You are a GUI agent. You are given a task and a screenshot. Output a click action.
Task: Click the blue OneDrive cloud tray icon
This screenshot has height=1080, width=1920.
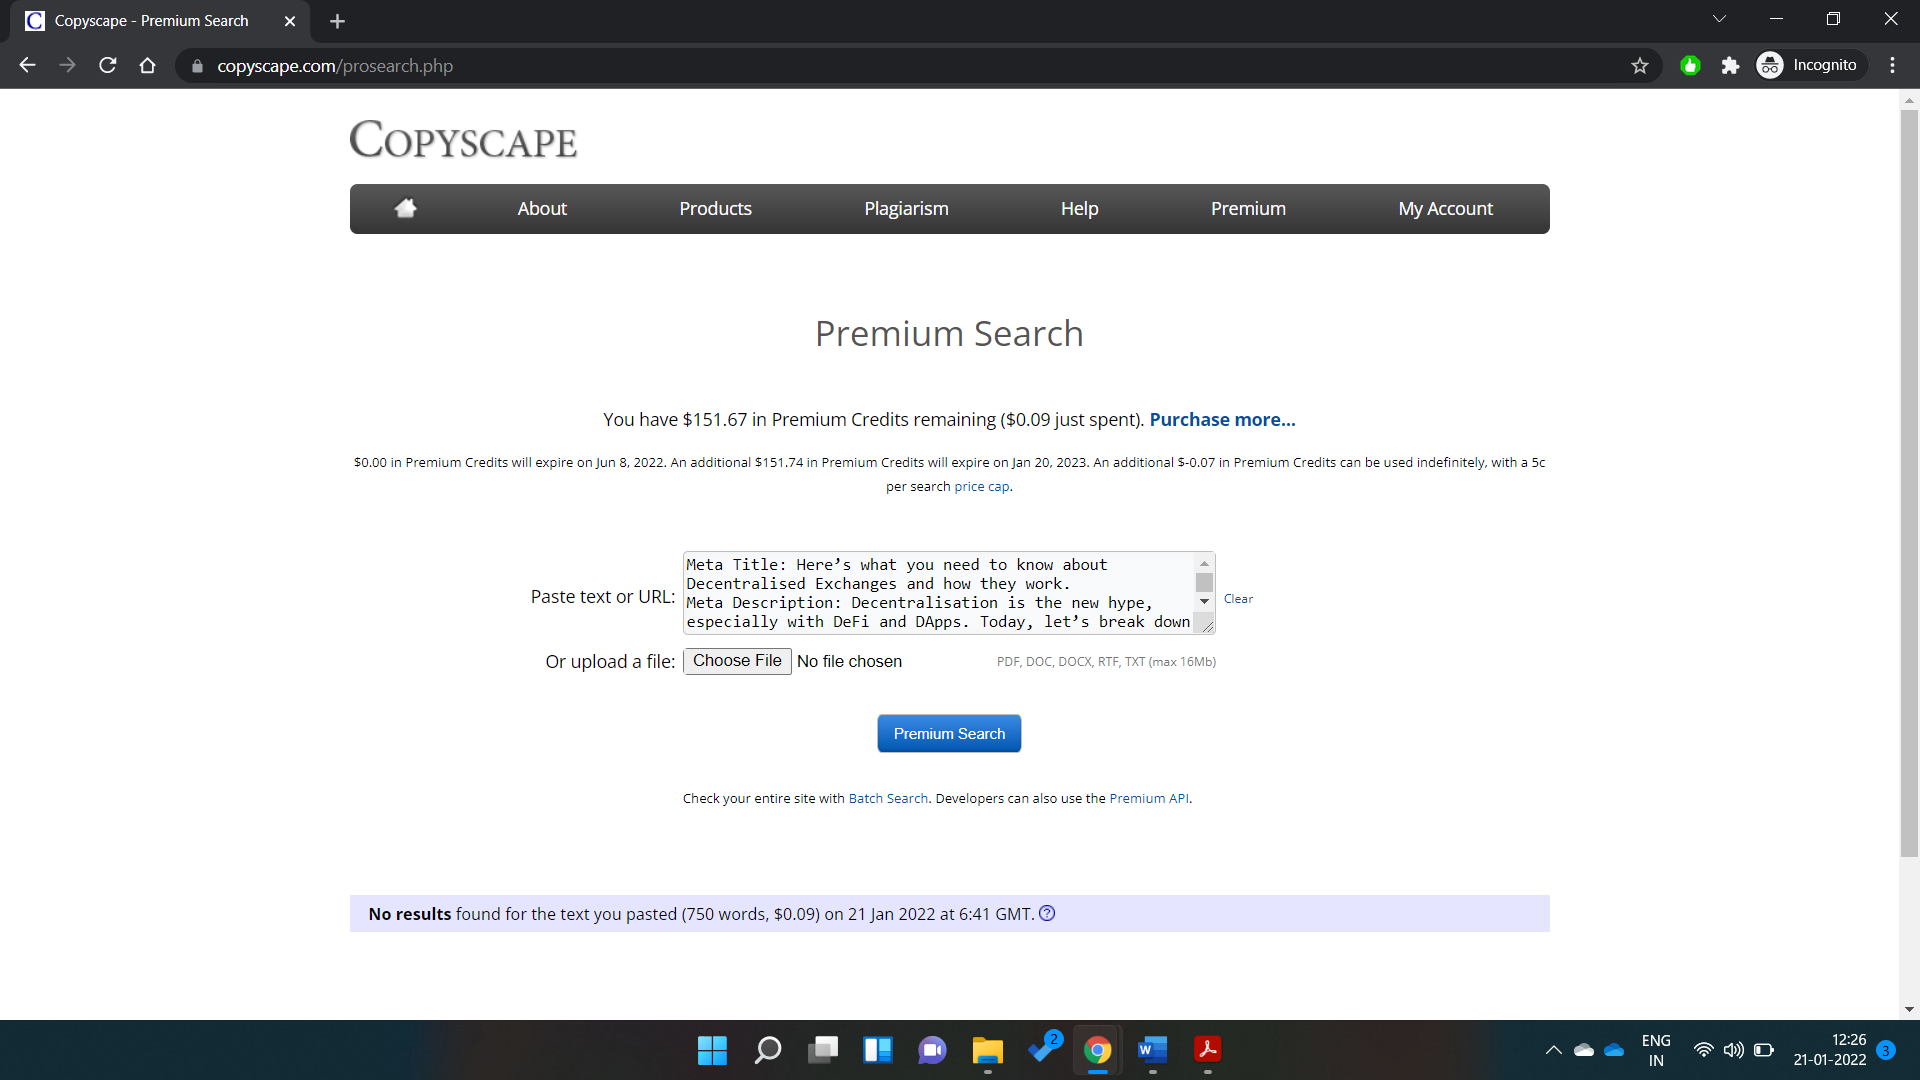[x=1614, y=1050]
